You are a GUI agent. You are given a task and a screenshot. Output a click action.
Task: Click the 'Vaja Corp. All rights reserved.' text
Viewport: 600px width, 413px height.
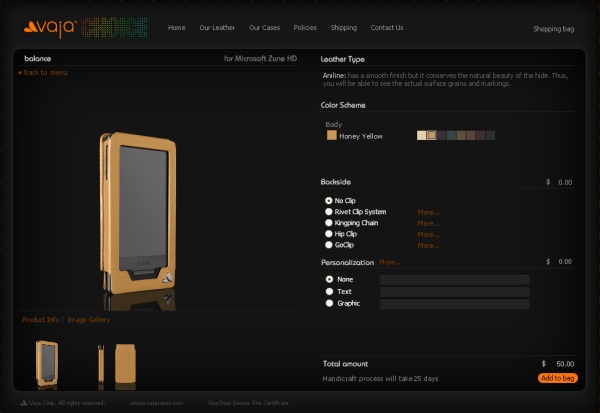pyautogui.click(x=67, y=403)
